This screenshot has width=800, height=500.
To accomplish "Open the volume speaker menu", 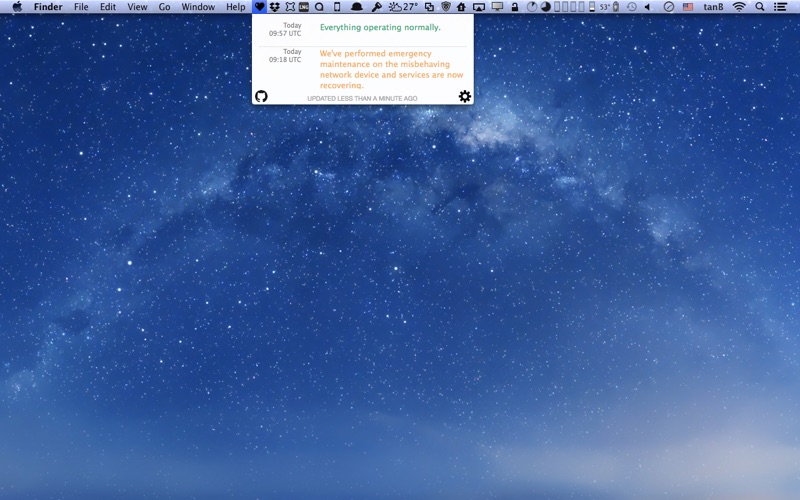I will pyautogui.click(x=647, y=7).
